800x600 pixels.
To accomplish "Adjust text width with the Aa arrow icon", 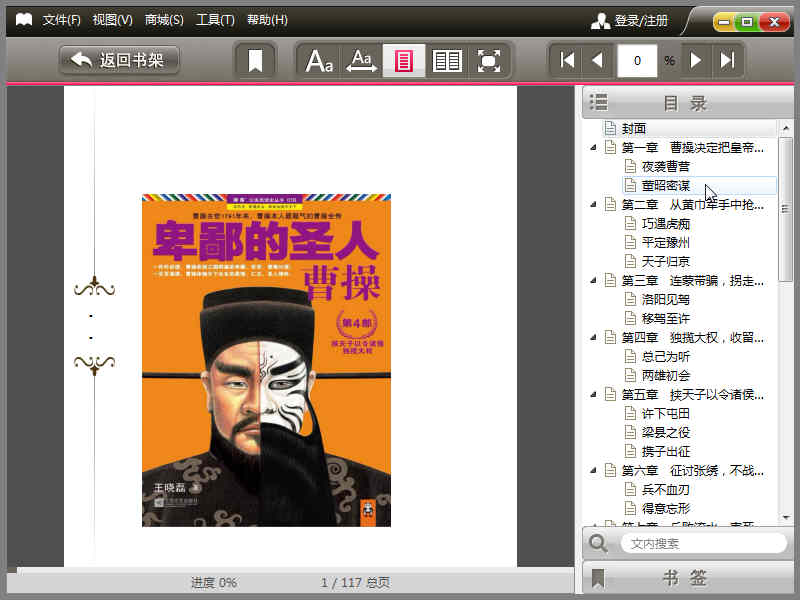I will click(361, 61).
